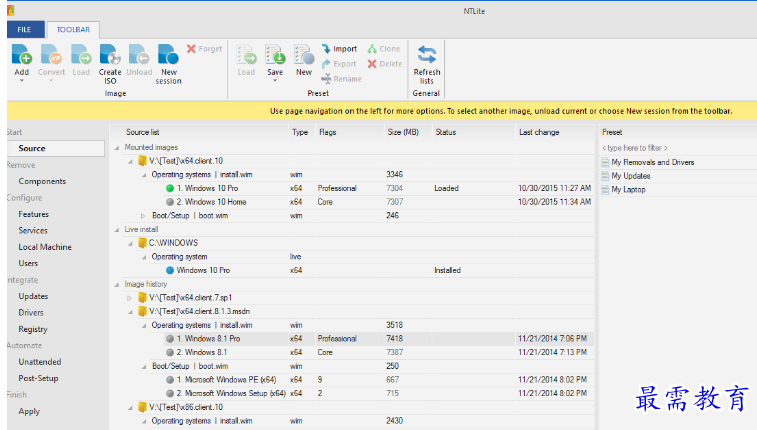Click the Add image icon
757x430 pixels.
point(22,56)
